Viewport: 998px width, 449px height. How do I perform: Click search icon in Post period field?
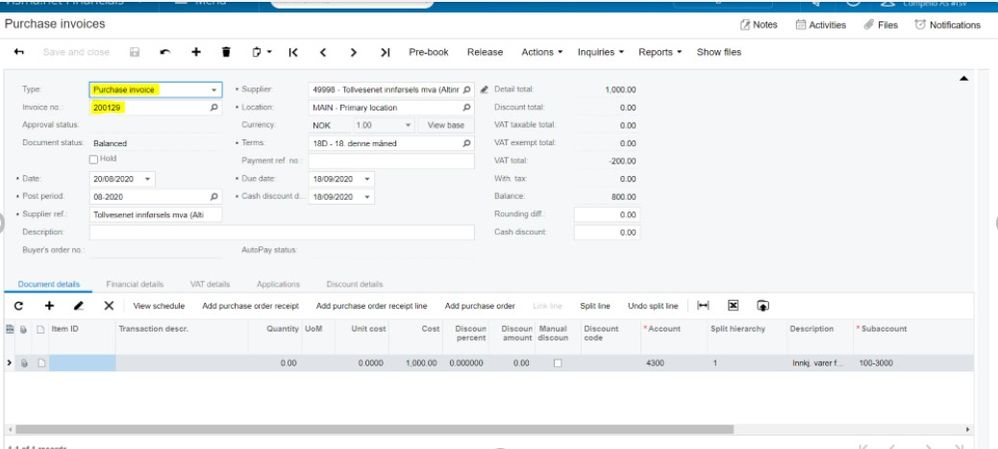click(214, 197)
